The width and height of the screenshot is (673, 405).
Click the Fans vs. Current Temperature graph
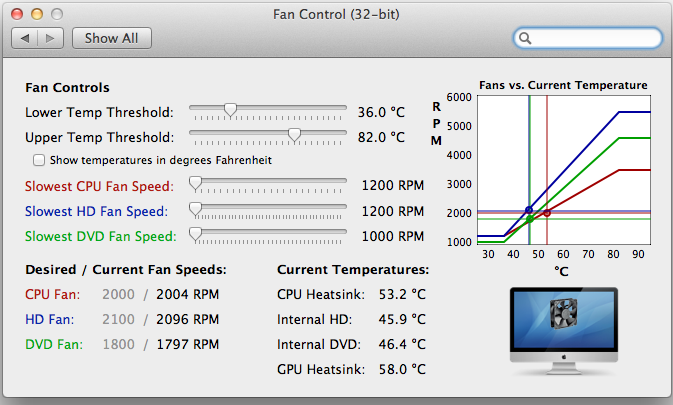564,170
